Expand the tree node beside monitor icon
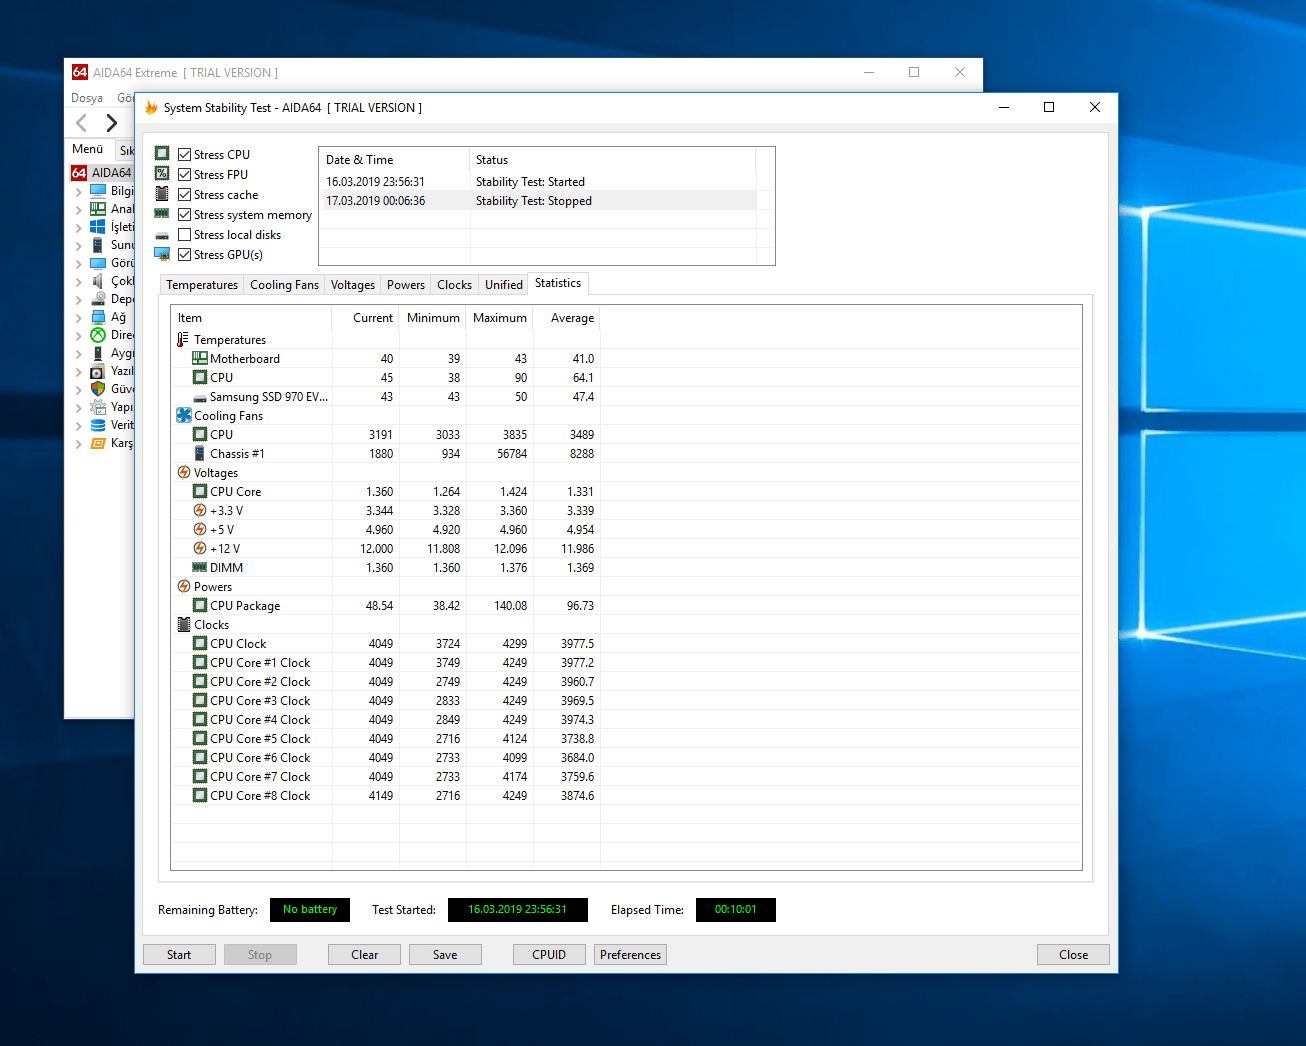 click(79, 264)
